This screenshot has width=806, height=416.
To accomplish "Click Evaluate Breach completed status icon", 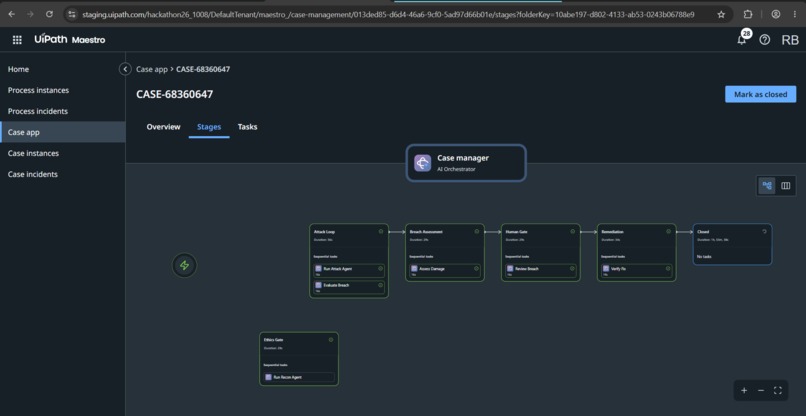I will click(x=380, y=285).
